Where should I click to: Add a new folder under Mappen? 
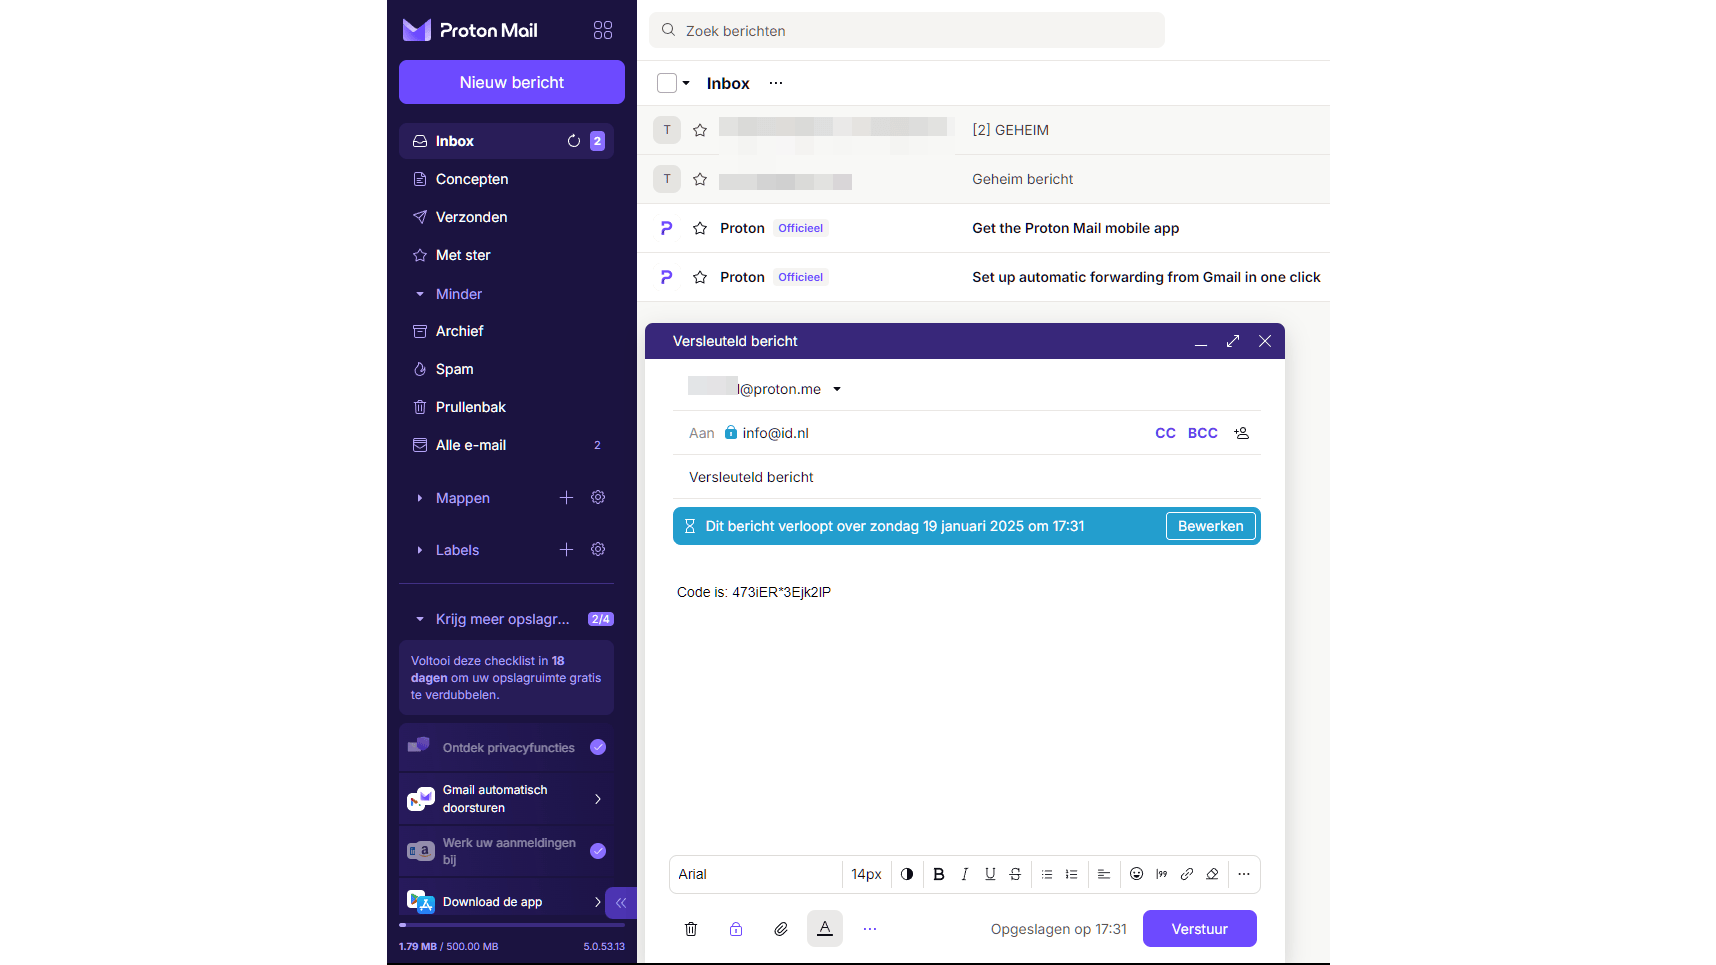566,497
